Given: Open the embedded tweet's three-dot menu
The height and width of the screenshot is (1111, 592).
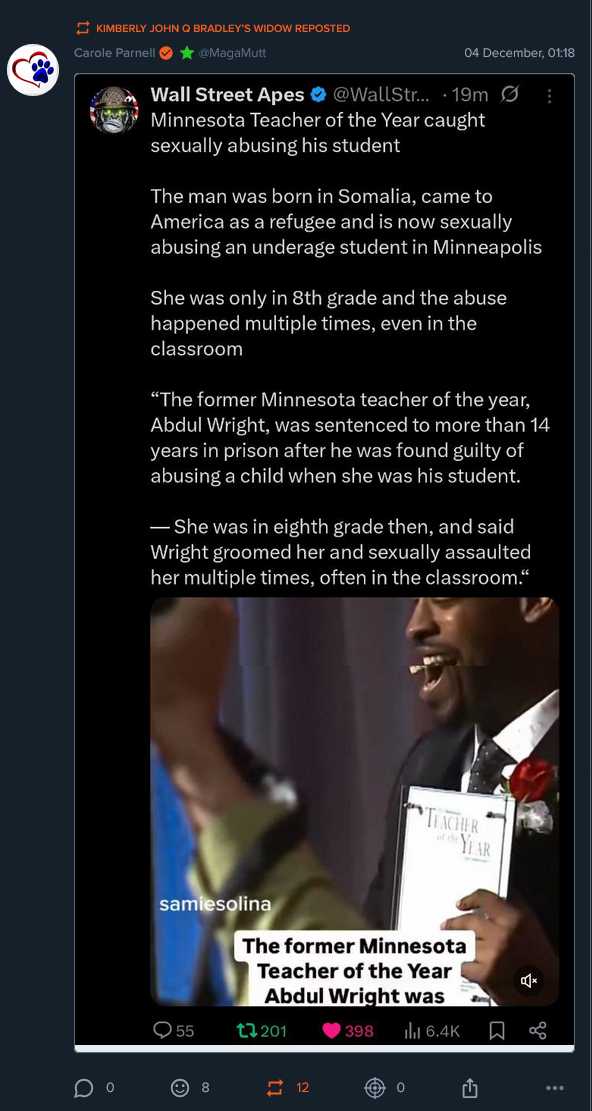Looking at the screenshot, I should [548, 95].
